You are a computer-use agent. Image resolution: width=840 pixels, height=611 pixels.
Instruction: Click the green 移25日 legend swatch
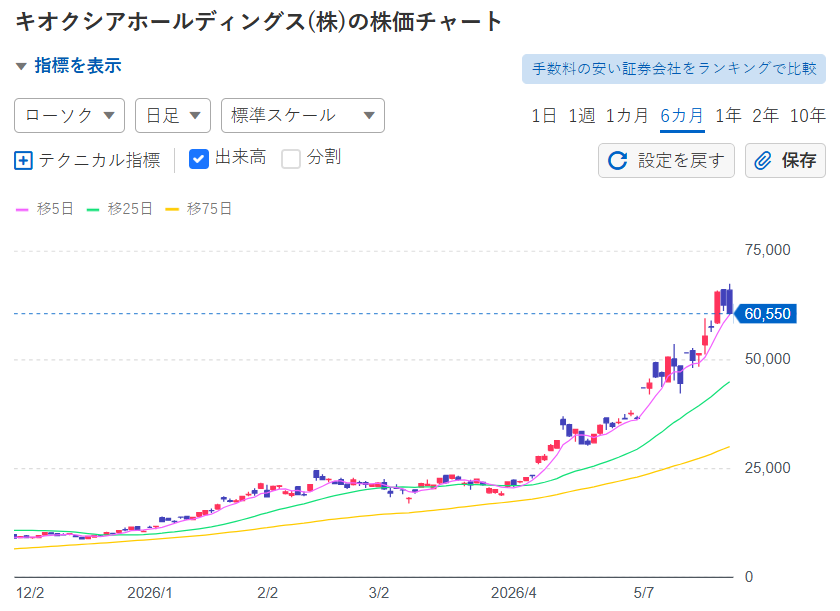(x=93, y=209)
